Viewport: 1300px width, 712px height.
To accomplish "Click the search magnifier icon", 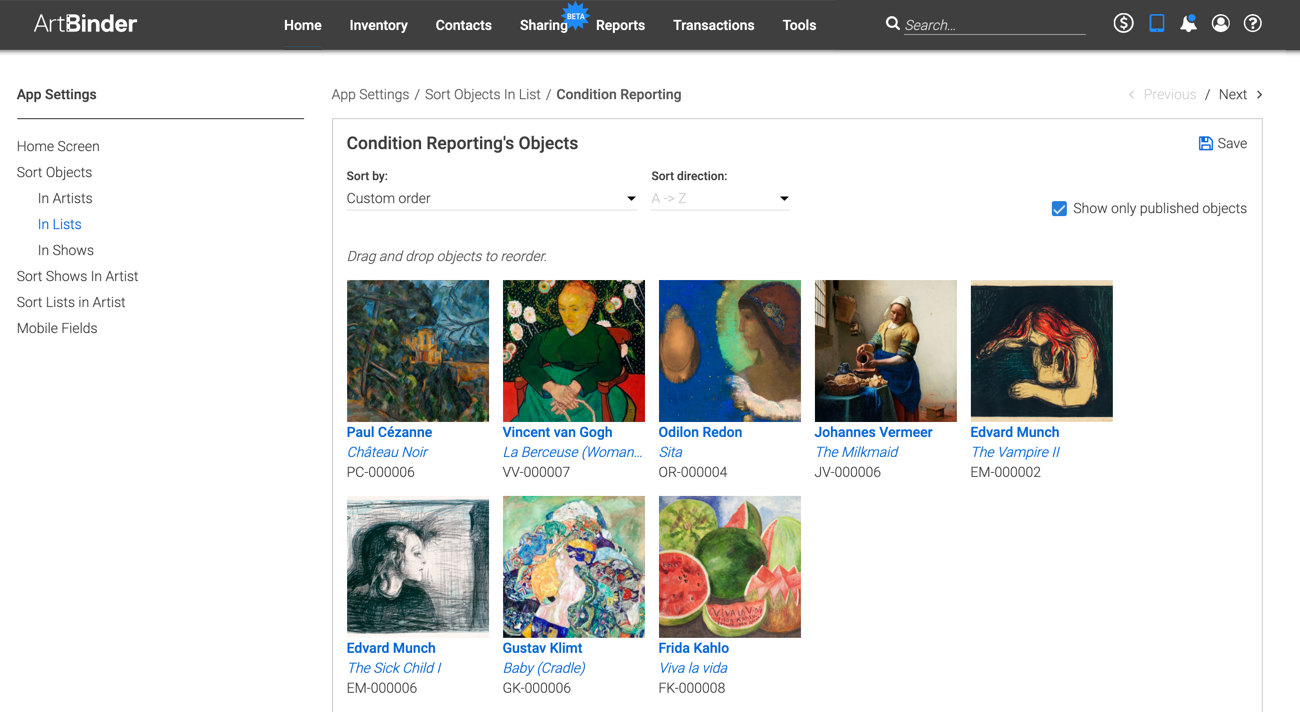I will point(892,23).
